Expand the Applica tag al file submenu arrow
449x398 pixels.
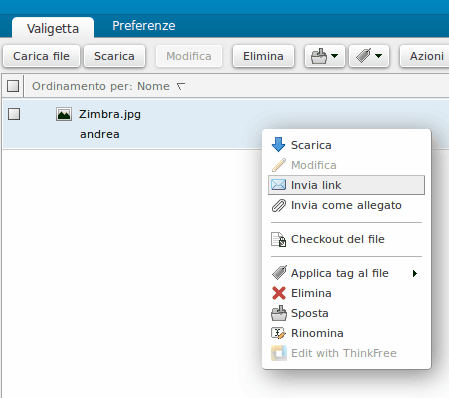pos(415,273)
